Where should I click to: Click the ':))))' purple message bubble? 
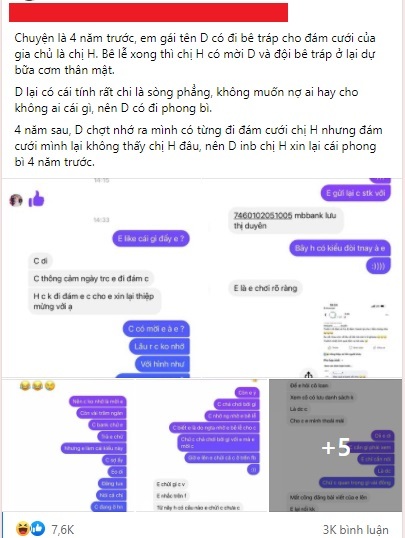click(378, 266)
